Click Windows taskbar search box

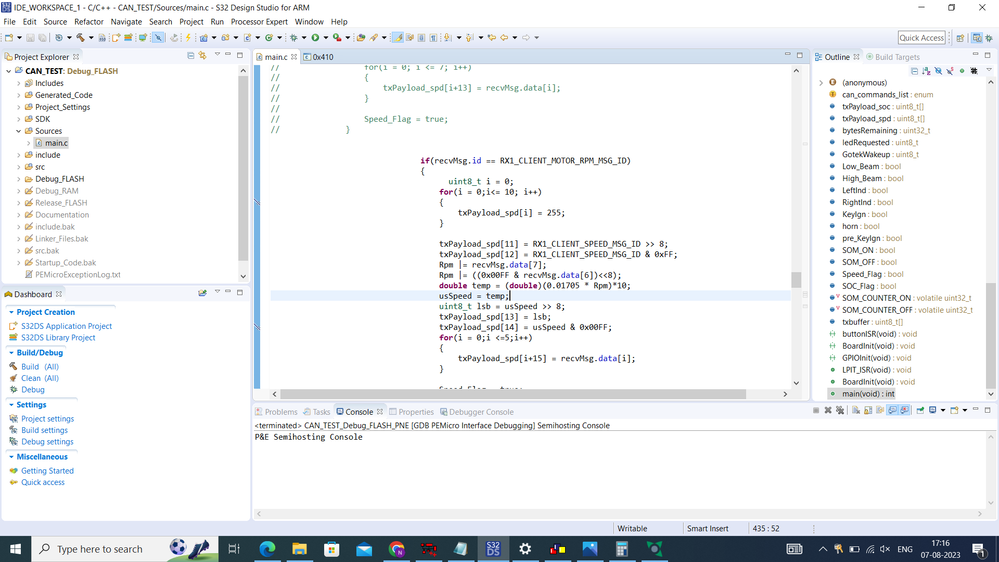[124, 549]
